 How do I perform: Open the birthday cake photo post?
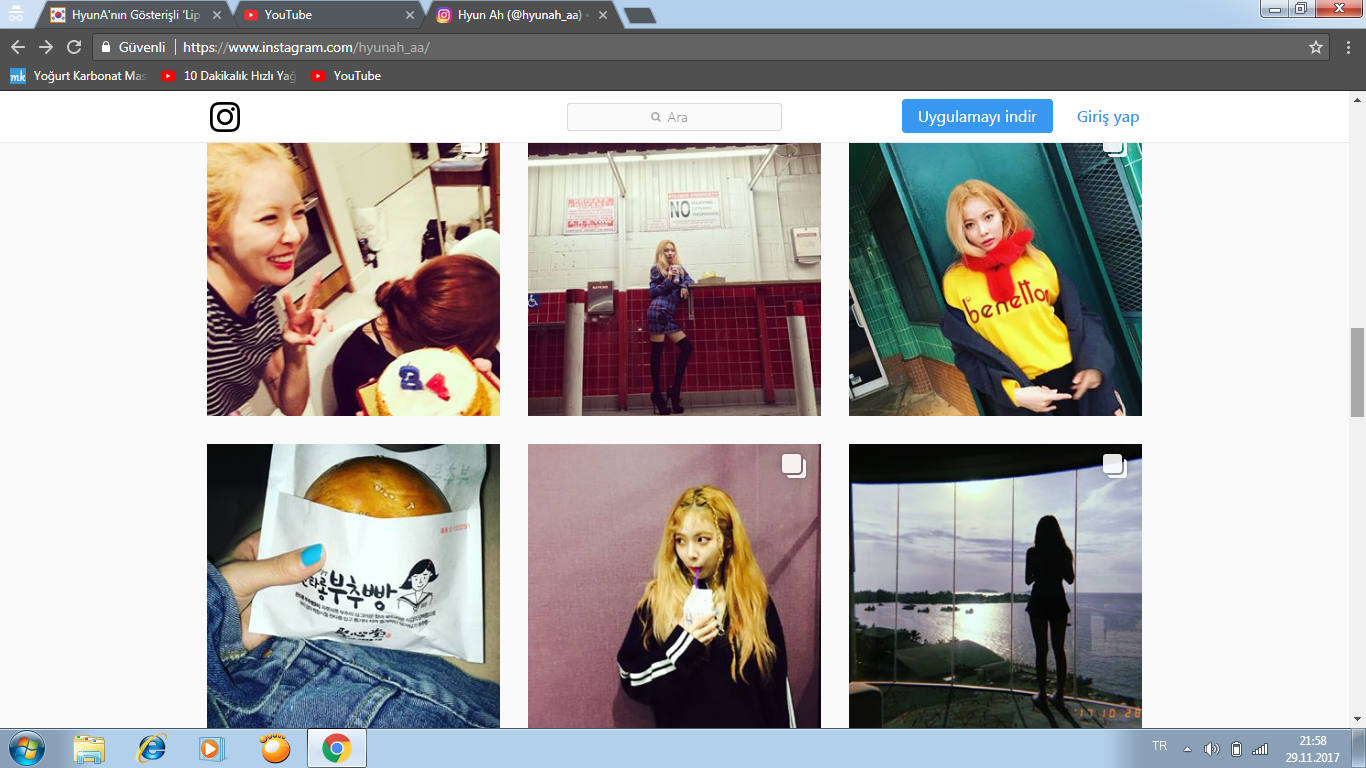coord(353,279)
